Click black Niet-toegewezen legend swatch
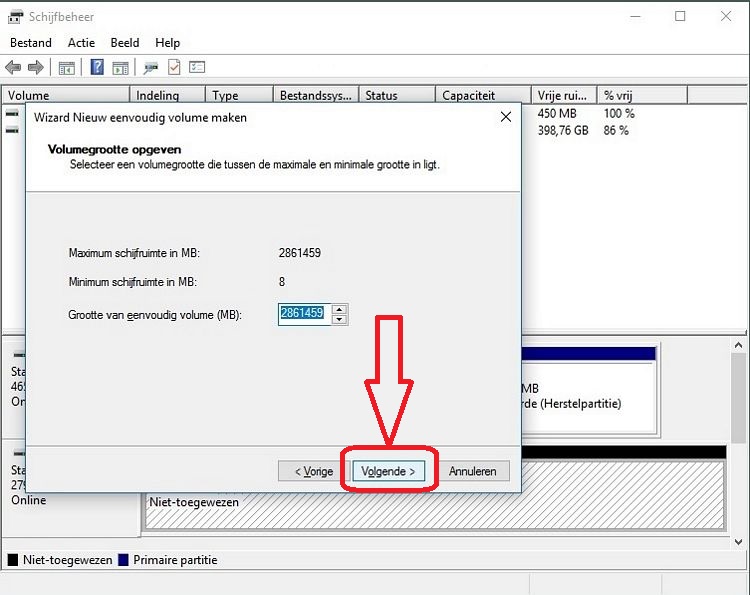 pos(13,560)
